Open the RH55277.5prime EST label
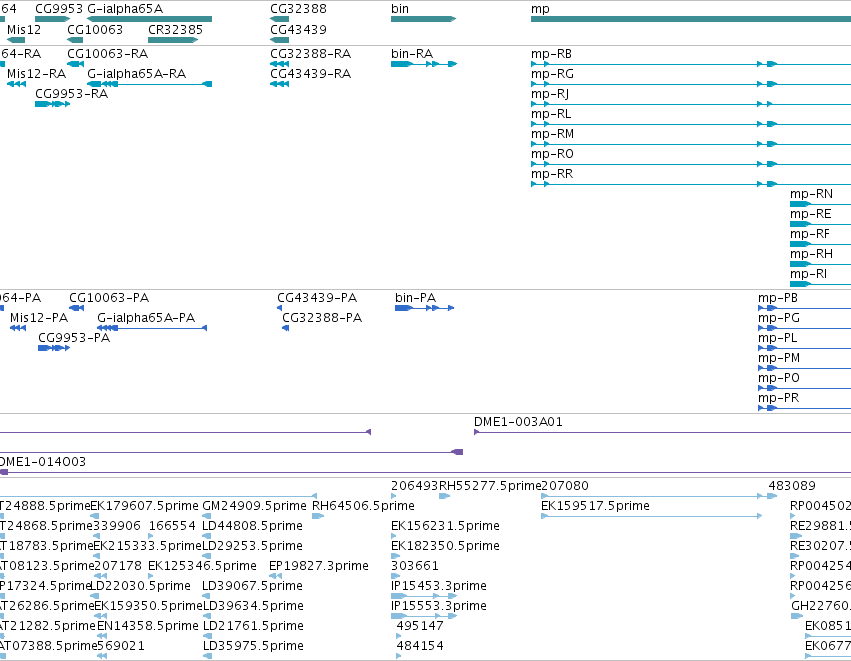The height and width of the screenshot is (661, 851). (490, 486)
